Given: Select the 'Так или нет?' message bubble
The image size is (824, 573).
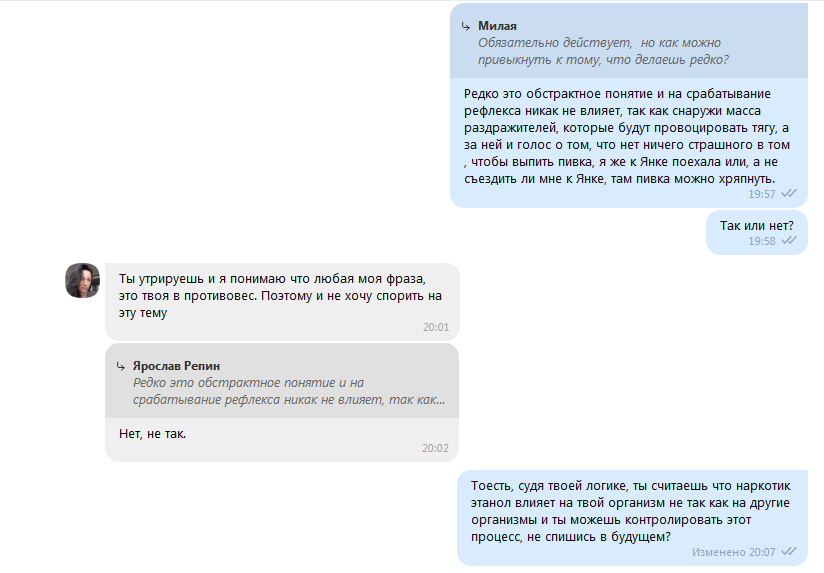Looking at the screenshot, I should (x=757, y=232).
